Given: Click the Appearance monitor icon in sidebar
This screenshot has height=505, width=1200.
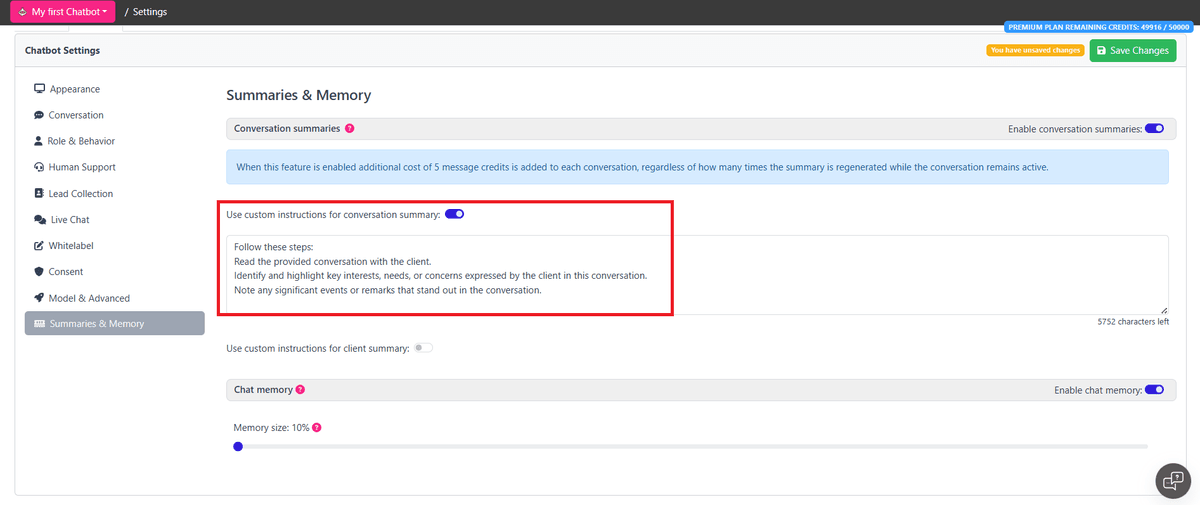Looking at the screenshot, I should point(39,89).
